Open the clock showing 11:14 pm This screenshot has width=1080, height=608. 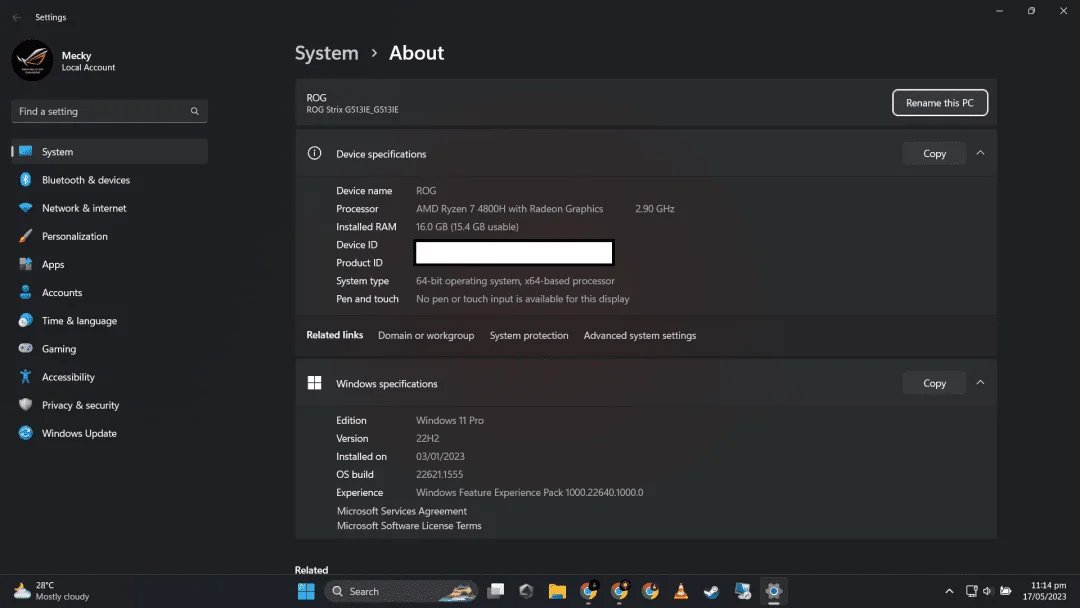[1044, 591]
